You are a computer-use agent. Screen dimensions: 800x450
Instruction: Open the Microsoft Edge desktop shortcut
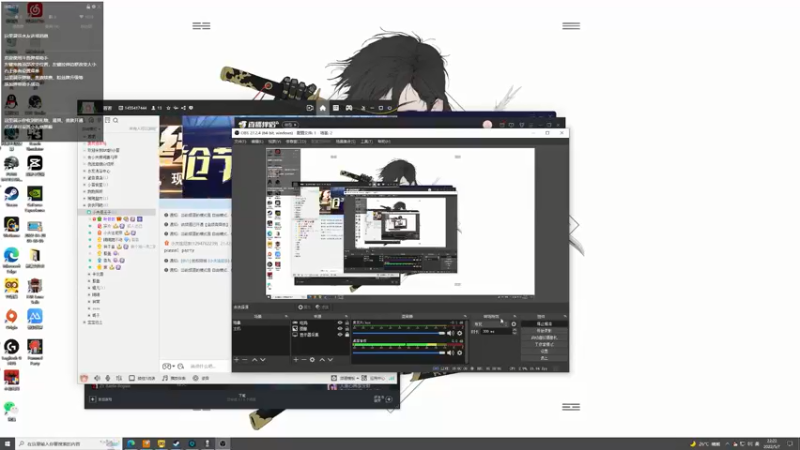[12, 259]
